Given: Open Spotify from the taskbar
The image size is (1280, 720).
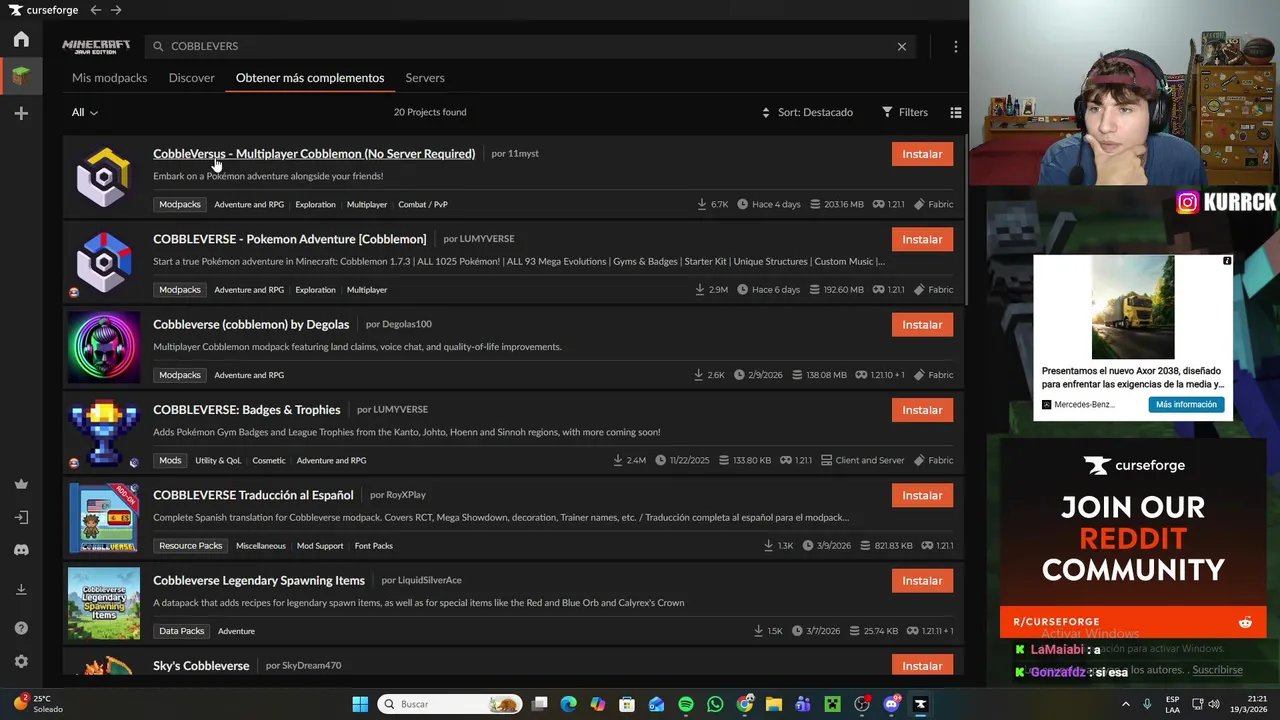Looking at the screenshot, I should [686, 704].
